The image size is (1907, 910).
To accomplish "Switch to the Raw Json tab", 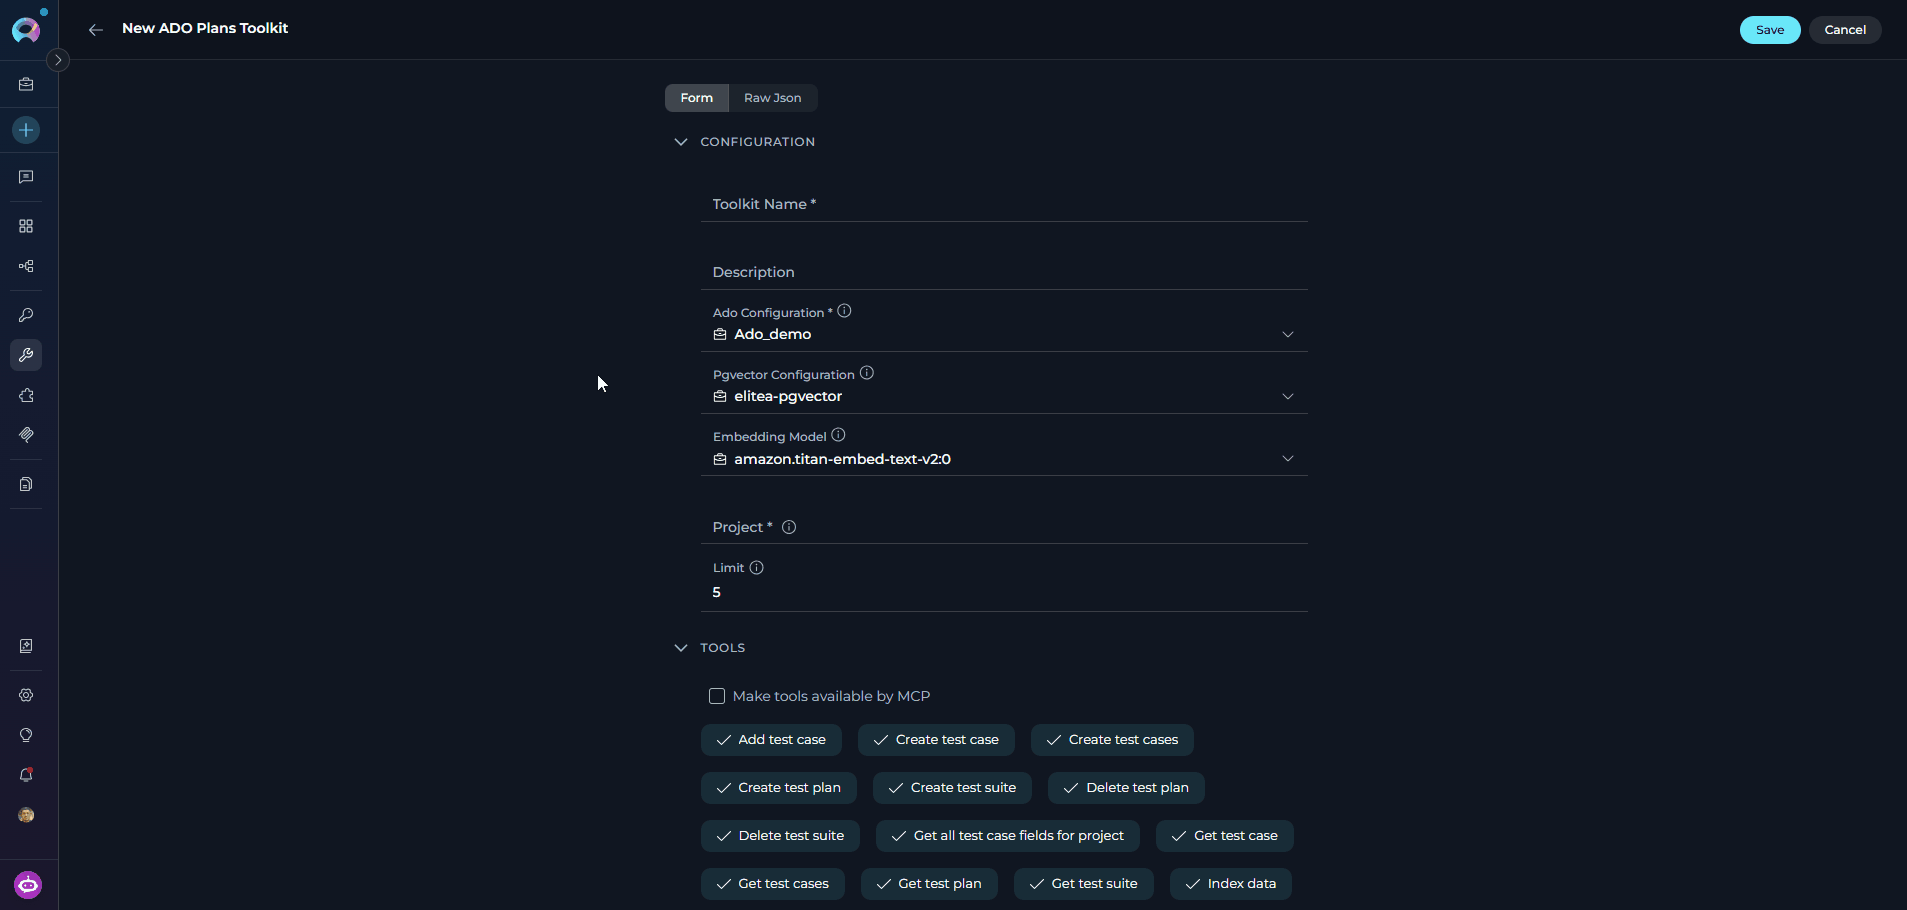I will pyautogui.click(x=773, y=98).
